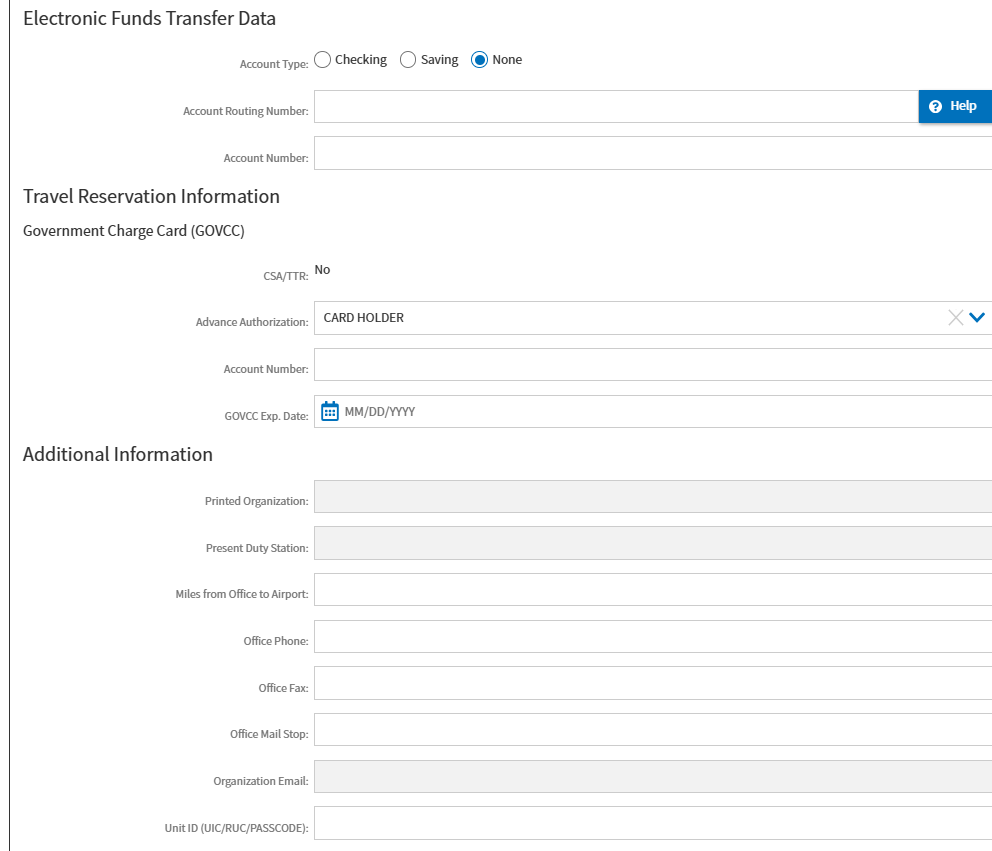Focus the Account Routing Number field
The image size is (992, 851).
[615, 107]
